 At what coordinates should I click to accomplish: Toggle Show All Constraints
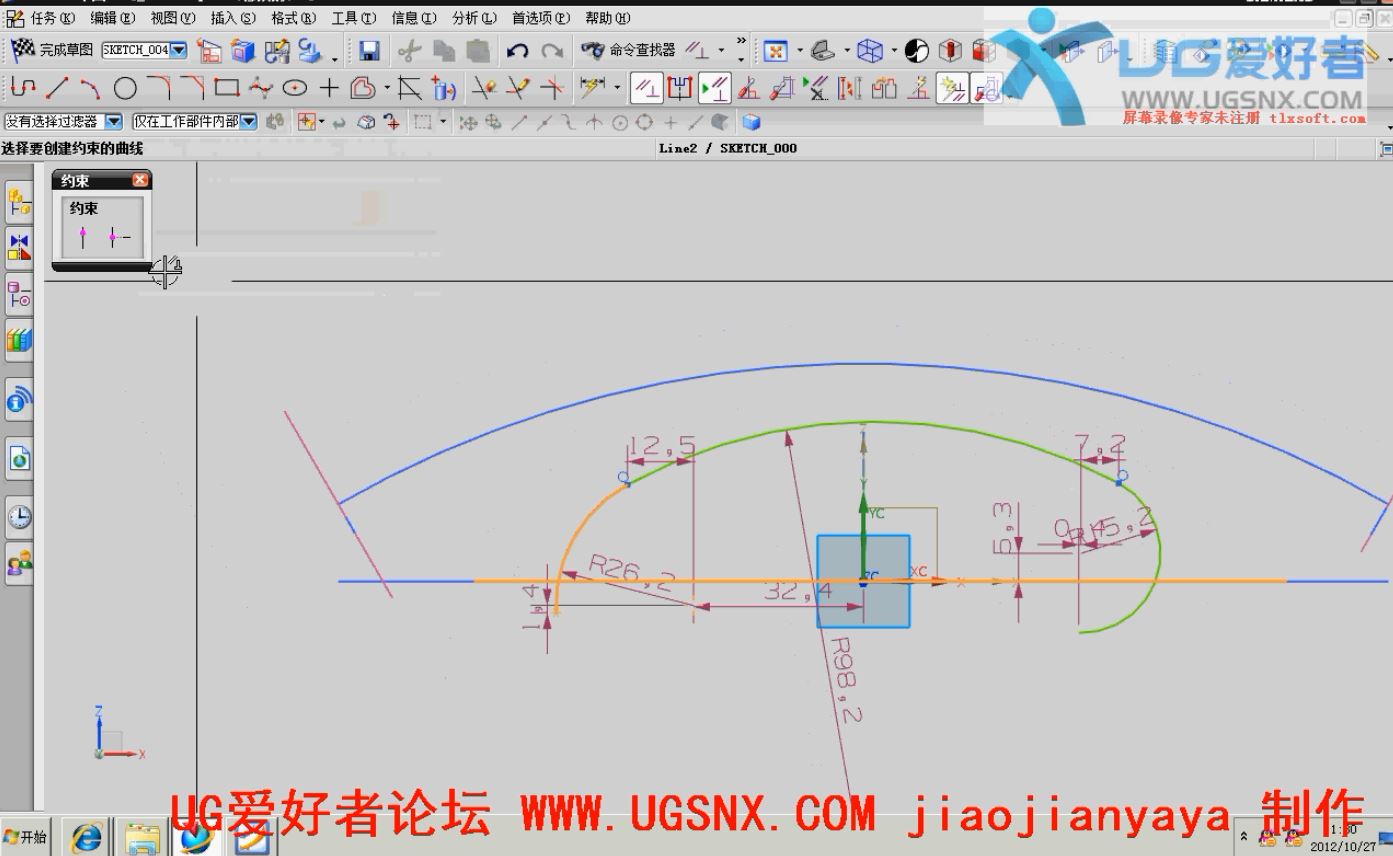[715, 88]
